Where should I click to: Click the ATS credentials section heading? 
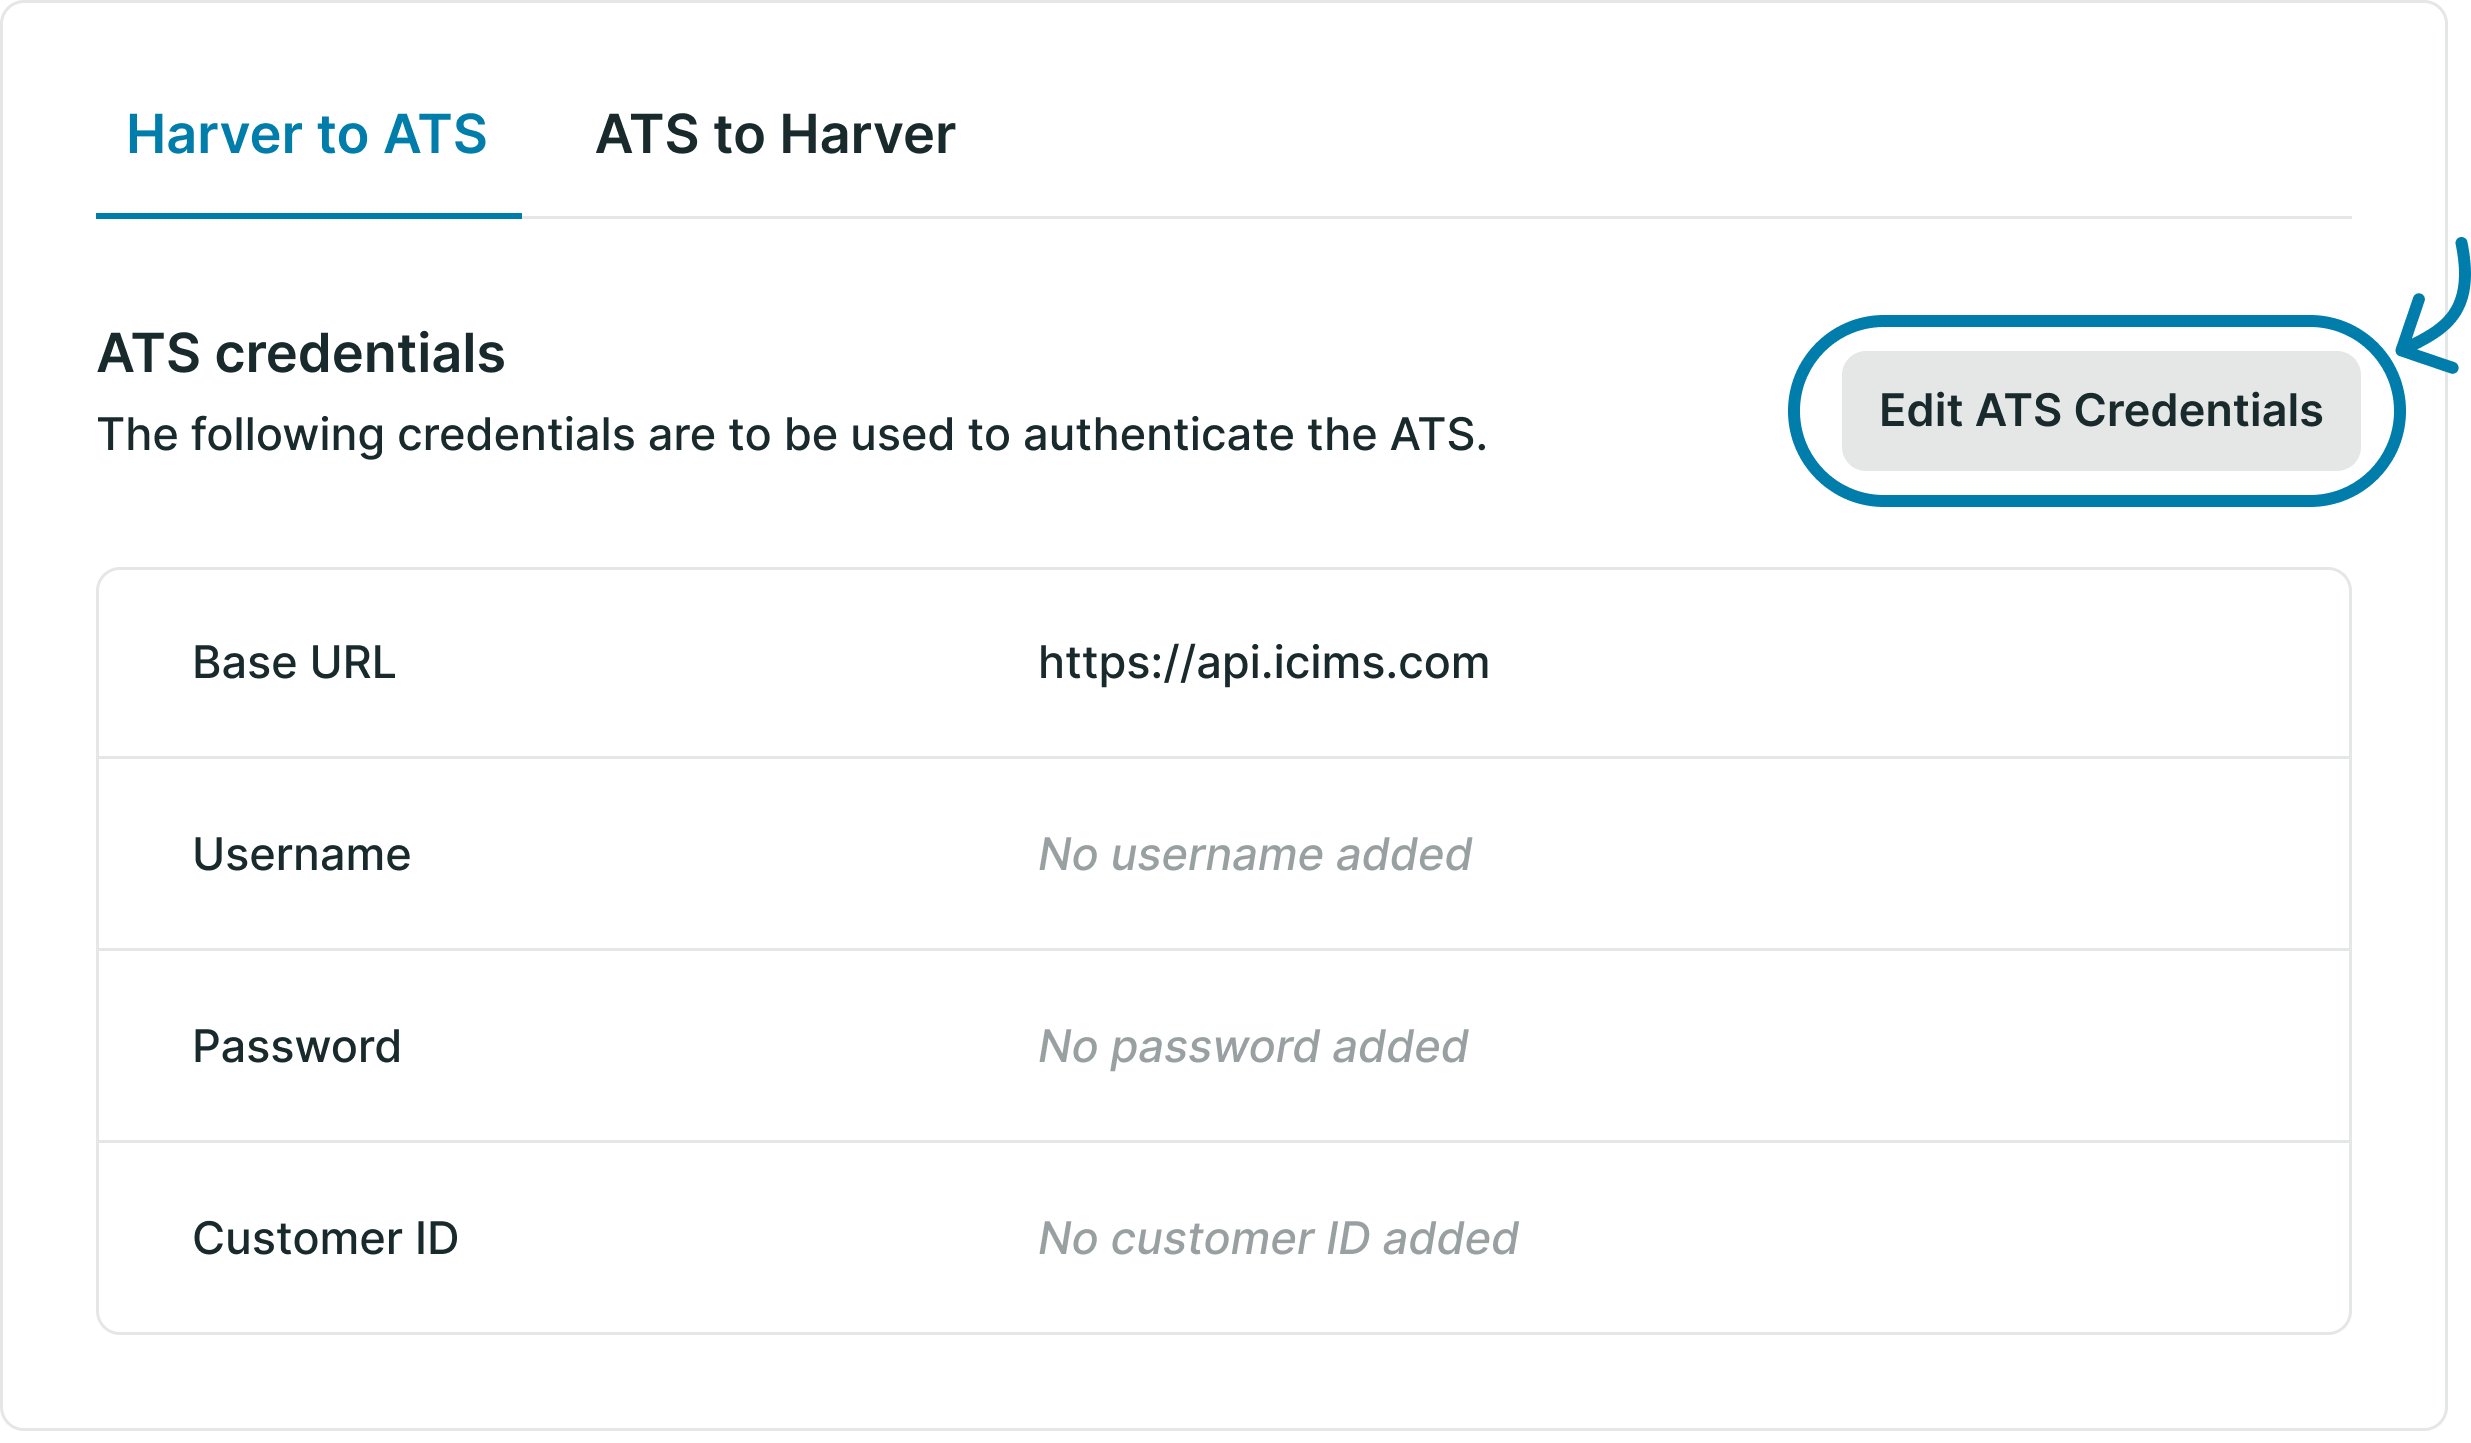pos(301,354)
